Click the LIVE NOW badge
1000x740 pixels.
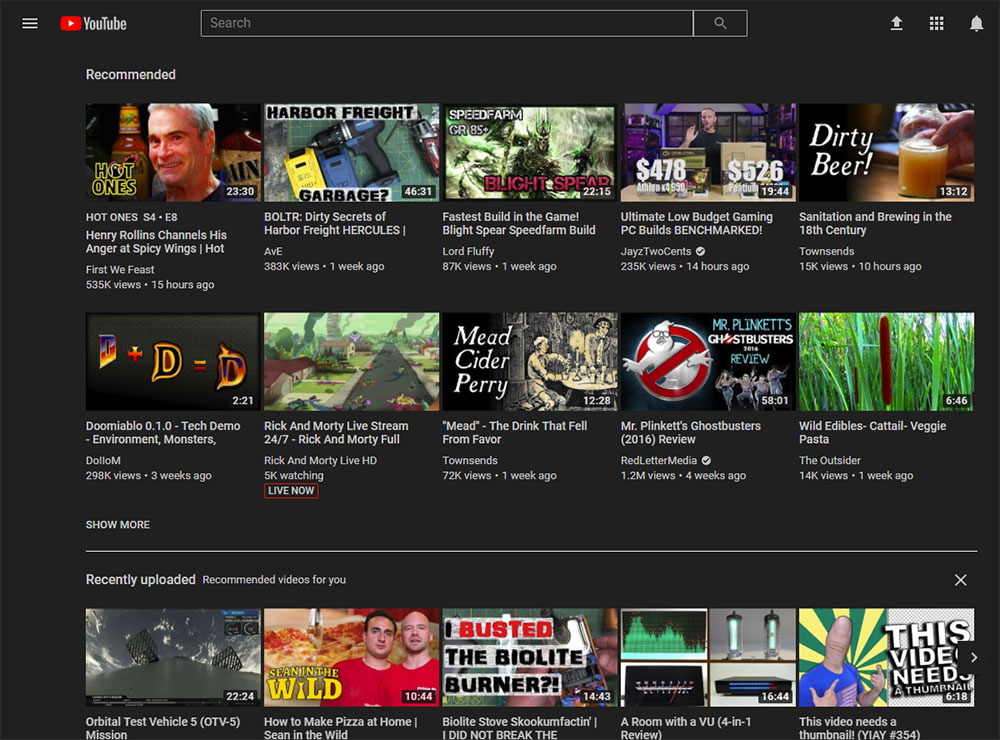point(291,491)
